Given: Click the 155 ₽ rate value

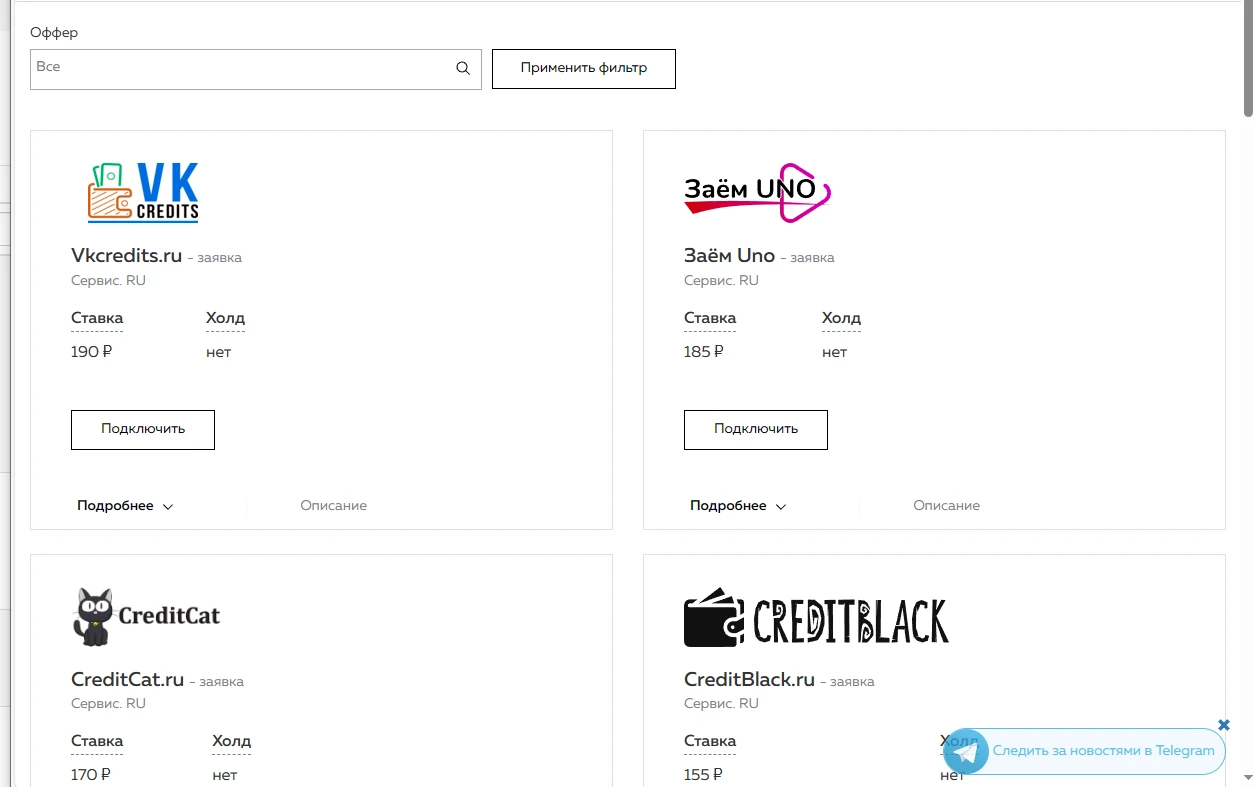Looking at the screenshot, I should coord(704,775).
